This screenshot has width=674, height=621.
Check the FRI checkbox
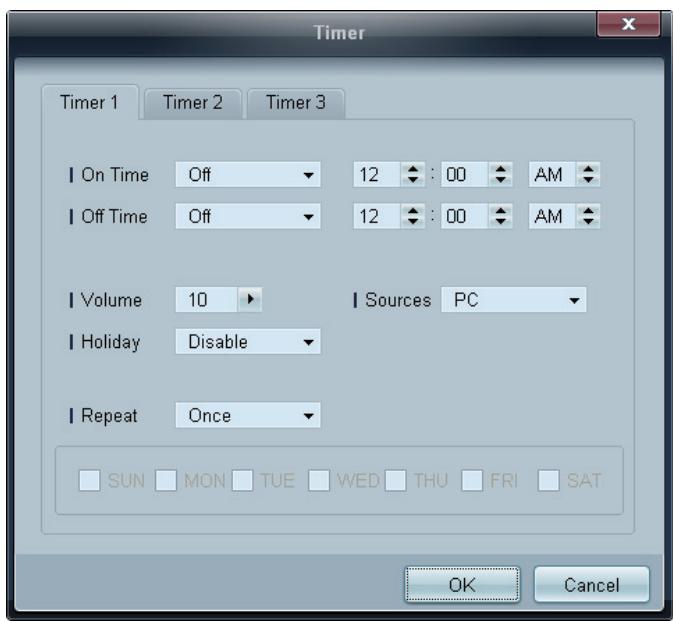point(472,480)
